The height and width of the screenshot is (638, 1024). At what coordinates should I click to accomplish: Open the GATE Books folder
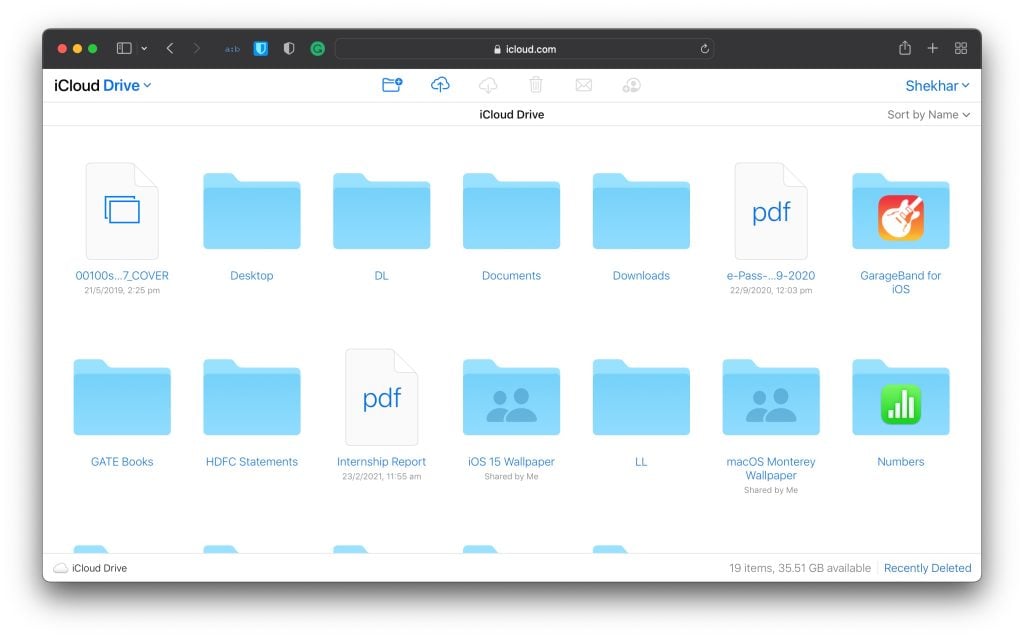tap(122, 398)
